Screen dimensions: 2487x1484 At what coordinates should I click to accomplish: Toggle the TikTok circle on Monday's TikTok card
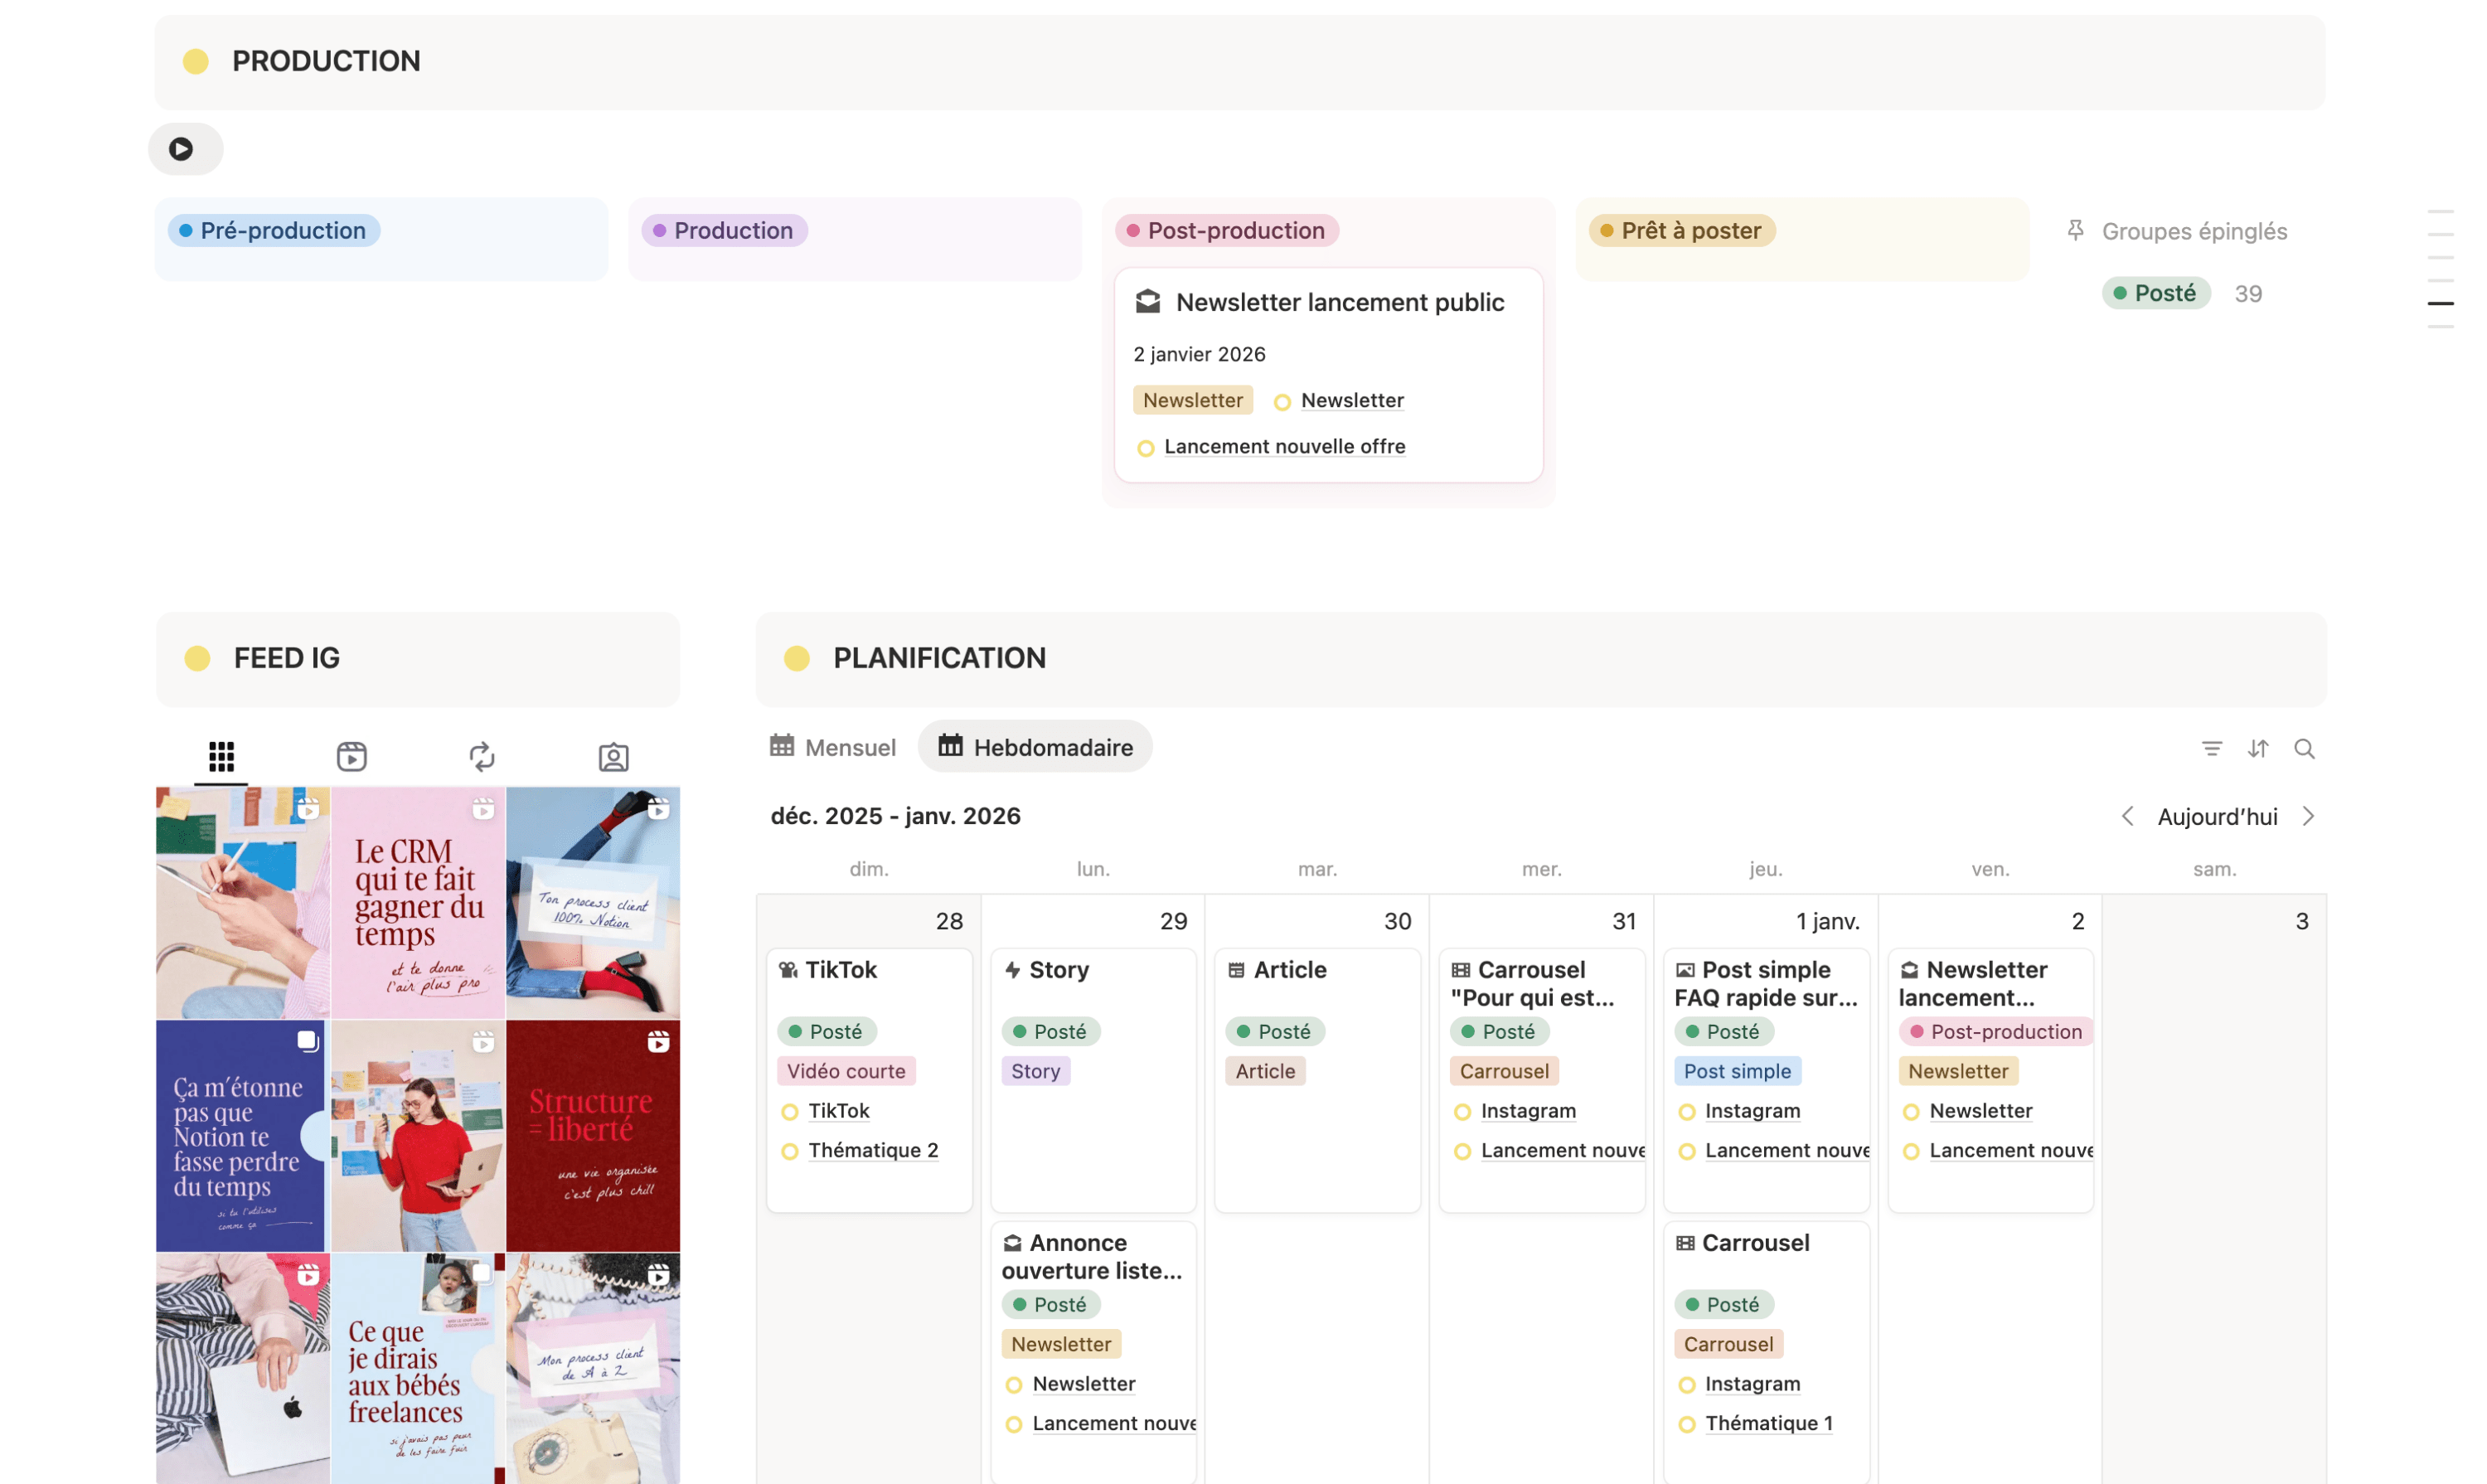[x=788, y=1111]
